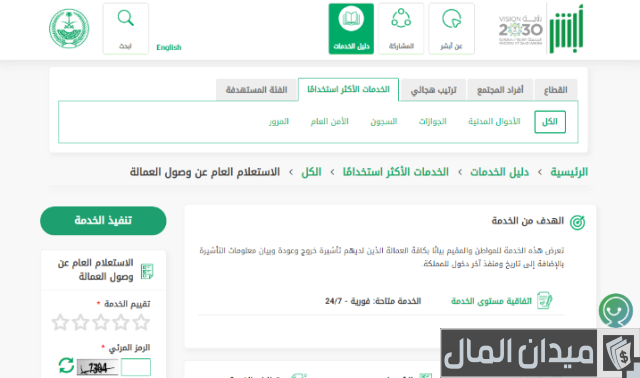This screenshot has height=378, width=640.
Task: Rate the service three stars
Action: tap(100, 322)
